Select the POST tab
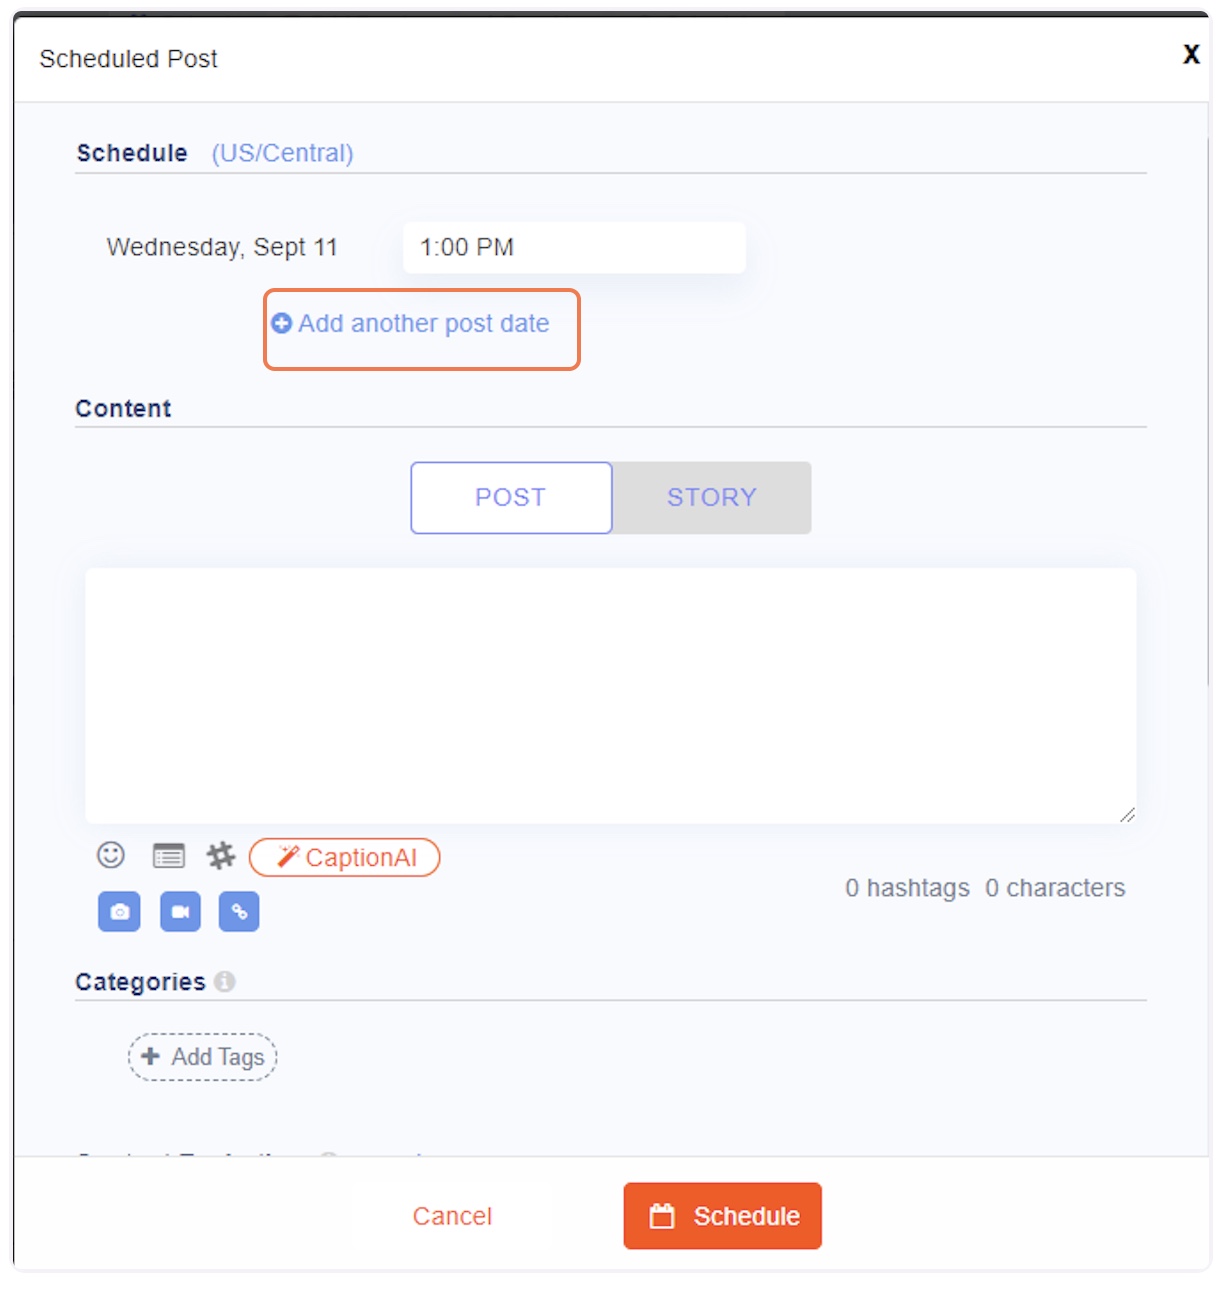The image size is (1228, 1294). (511, 497)
